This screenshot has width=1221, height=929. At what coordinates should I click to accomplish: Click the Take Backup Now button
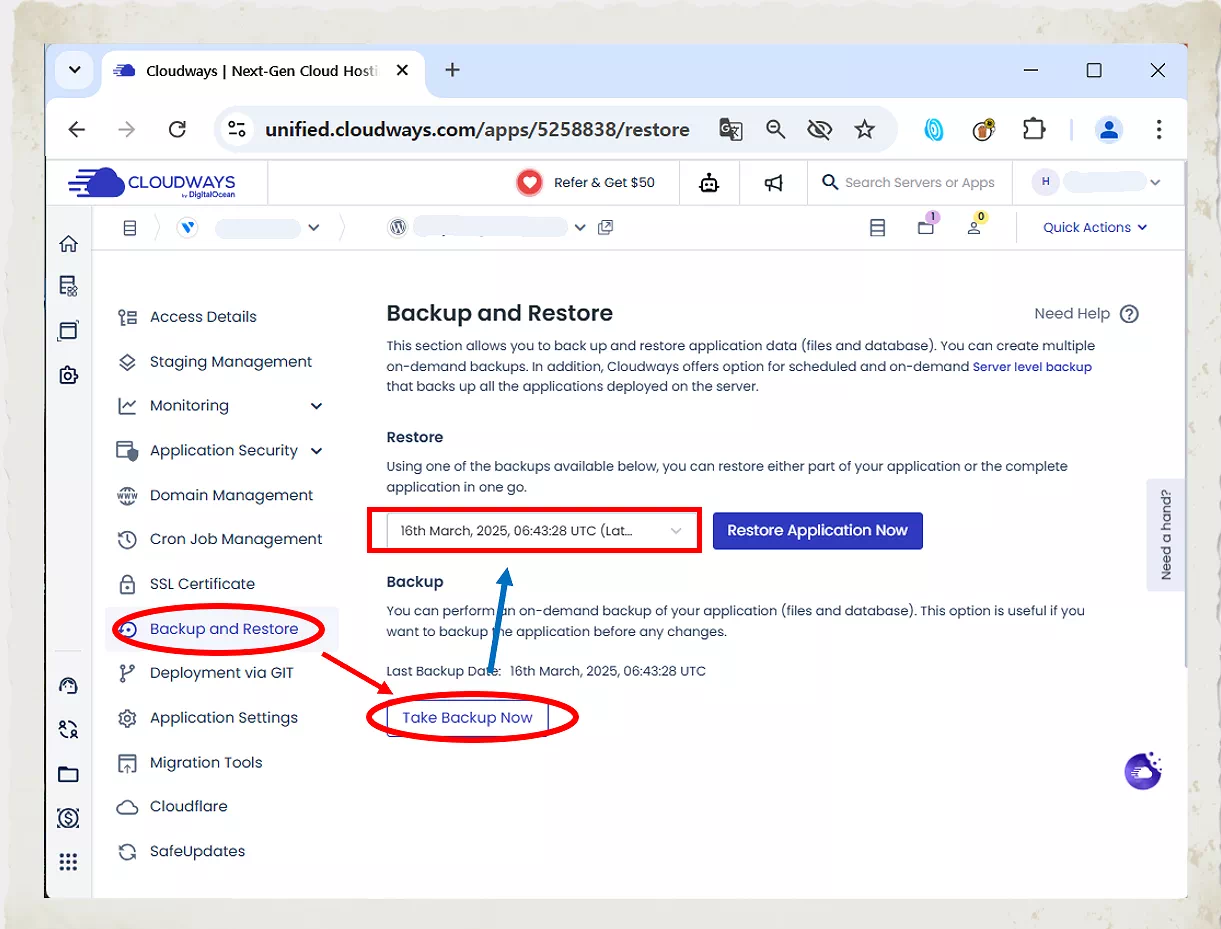pos(467,718)
